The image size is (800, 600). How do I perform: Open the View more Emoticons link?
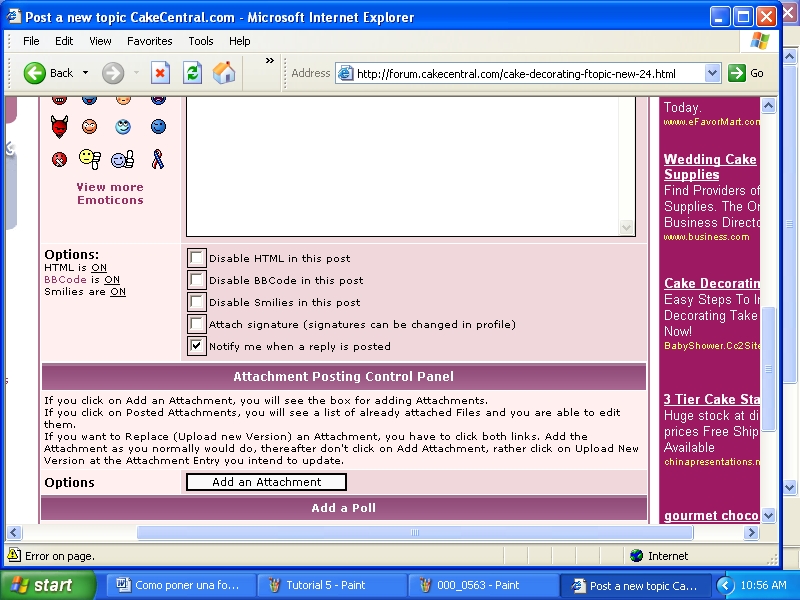[x=110, y=193]
